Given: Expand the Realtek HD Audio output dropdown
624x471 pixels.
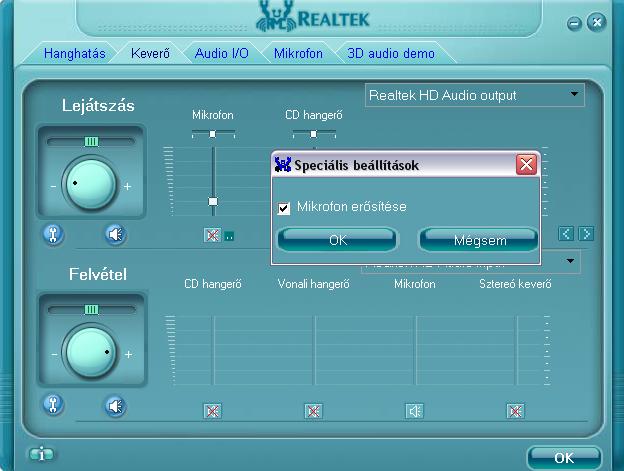Looking at the screenshot, I should tap(574, 95).
